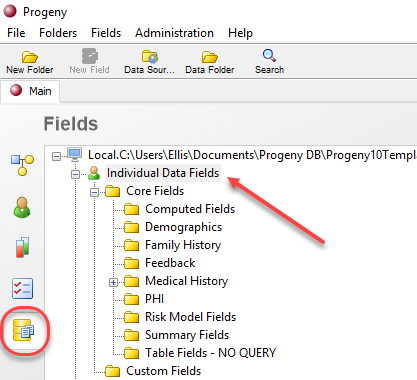Click the Search magnifier toolbar icon
Viewport: 417px width, 380px height.
(269, 56)
